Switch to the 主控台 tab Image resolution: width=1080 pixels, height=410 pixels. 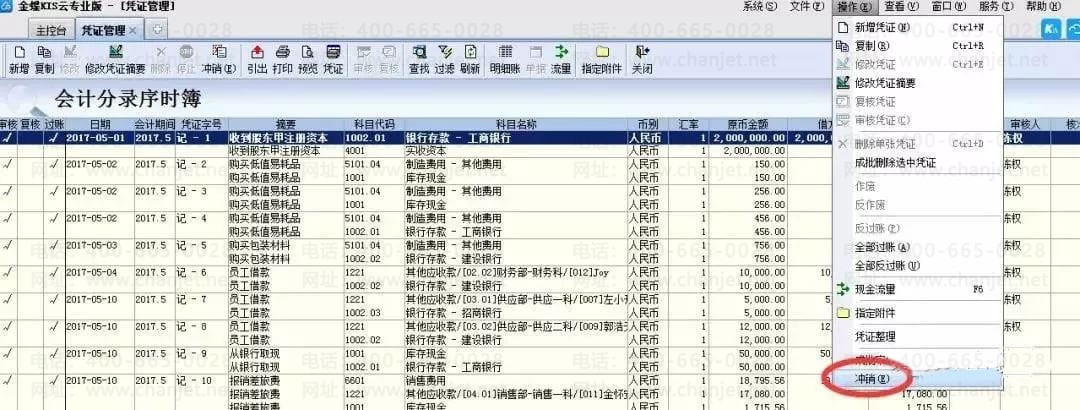(53, 30)
